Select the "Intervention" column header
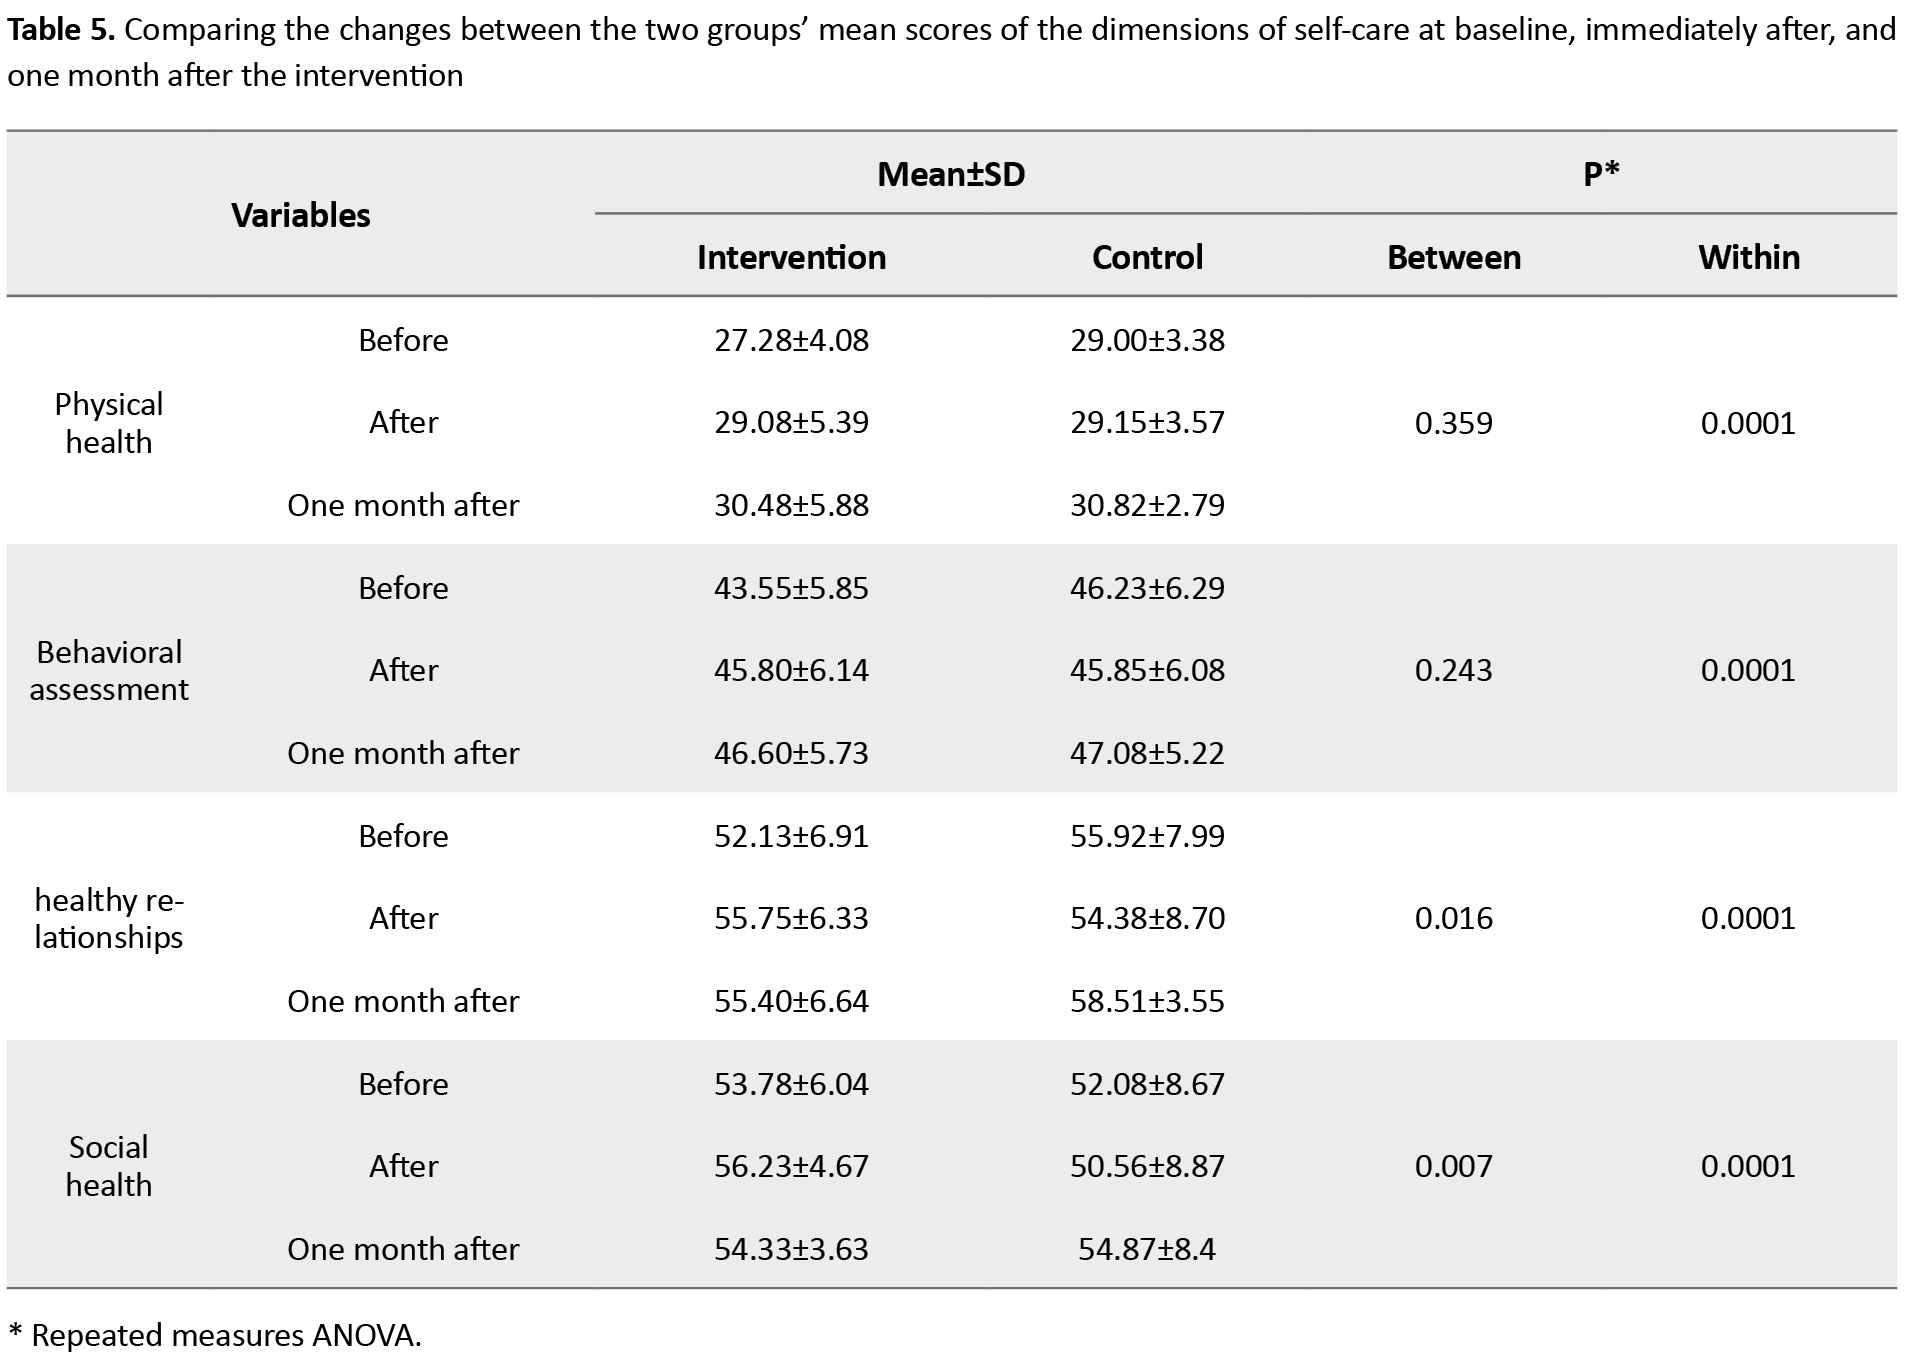The width and height of the screenshot is (1915, 1366). [x=791, y=257]
